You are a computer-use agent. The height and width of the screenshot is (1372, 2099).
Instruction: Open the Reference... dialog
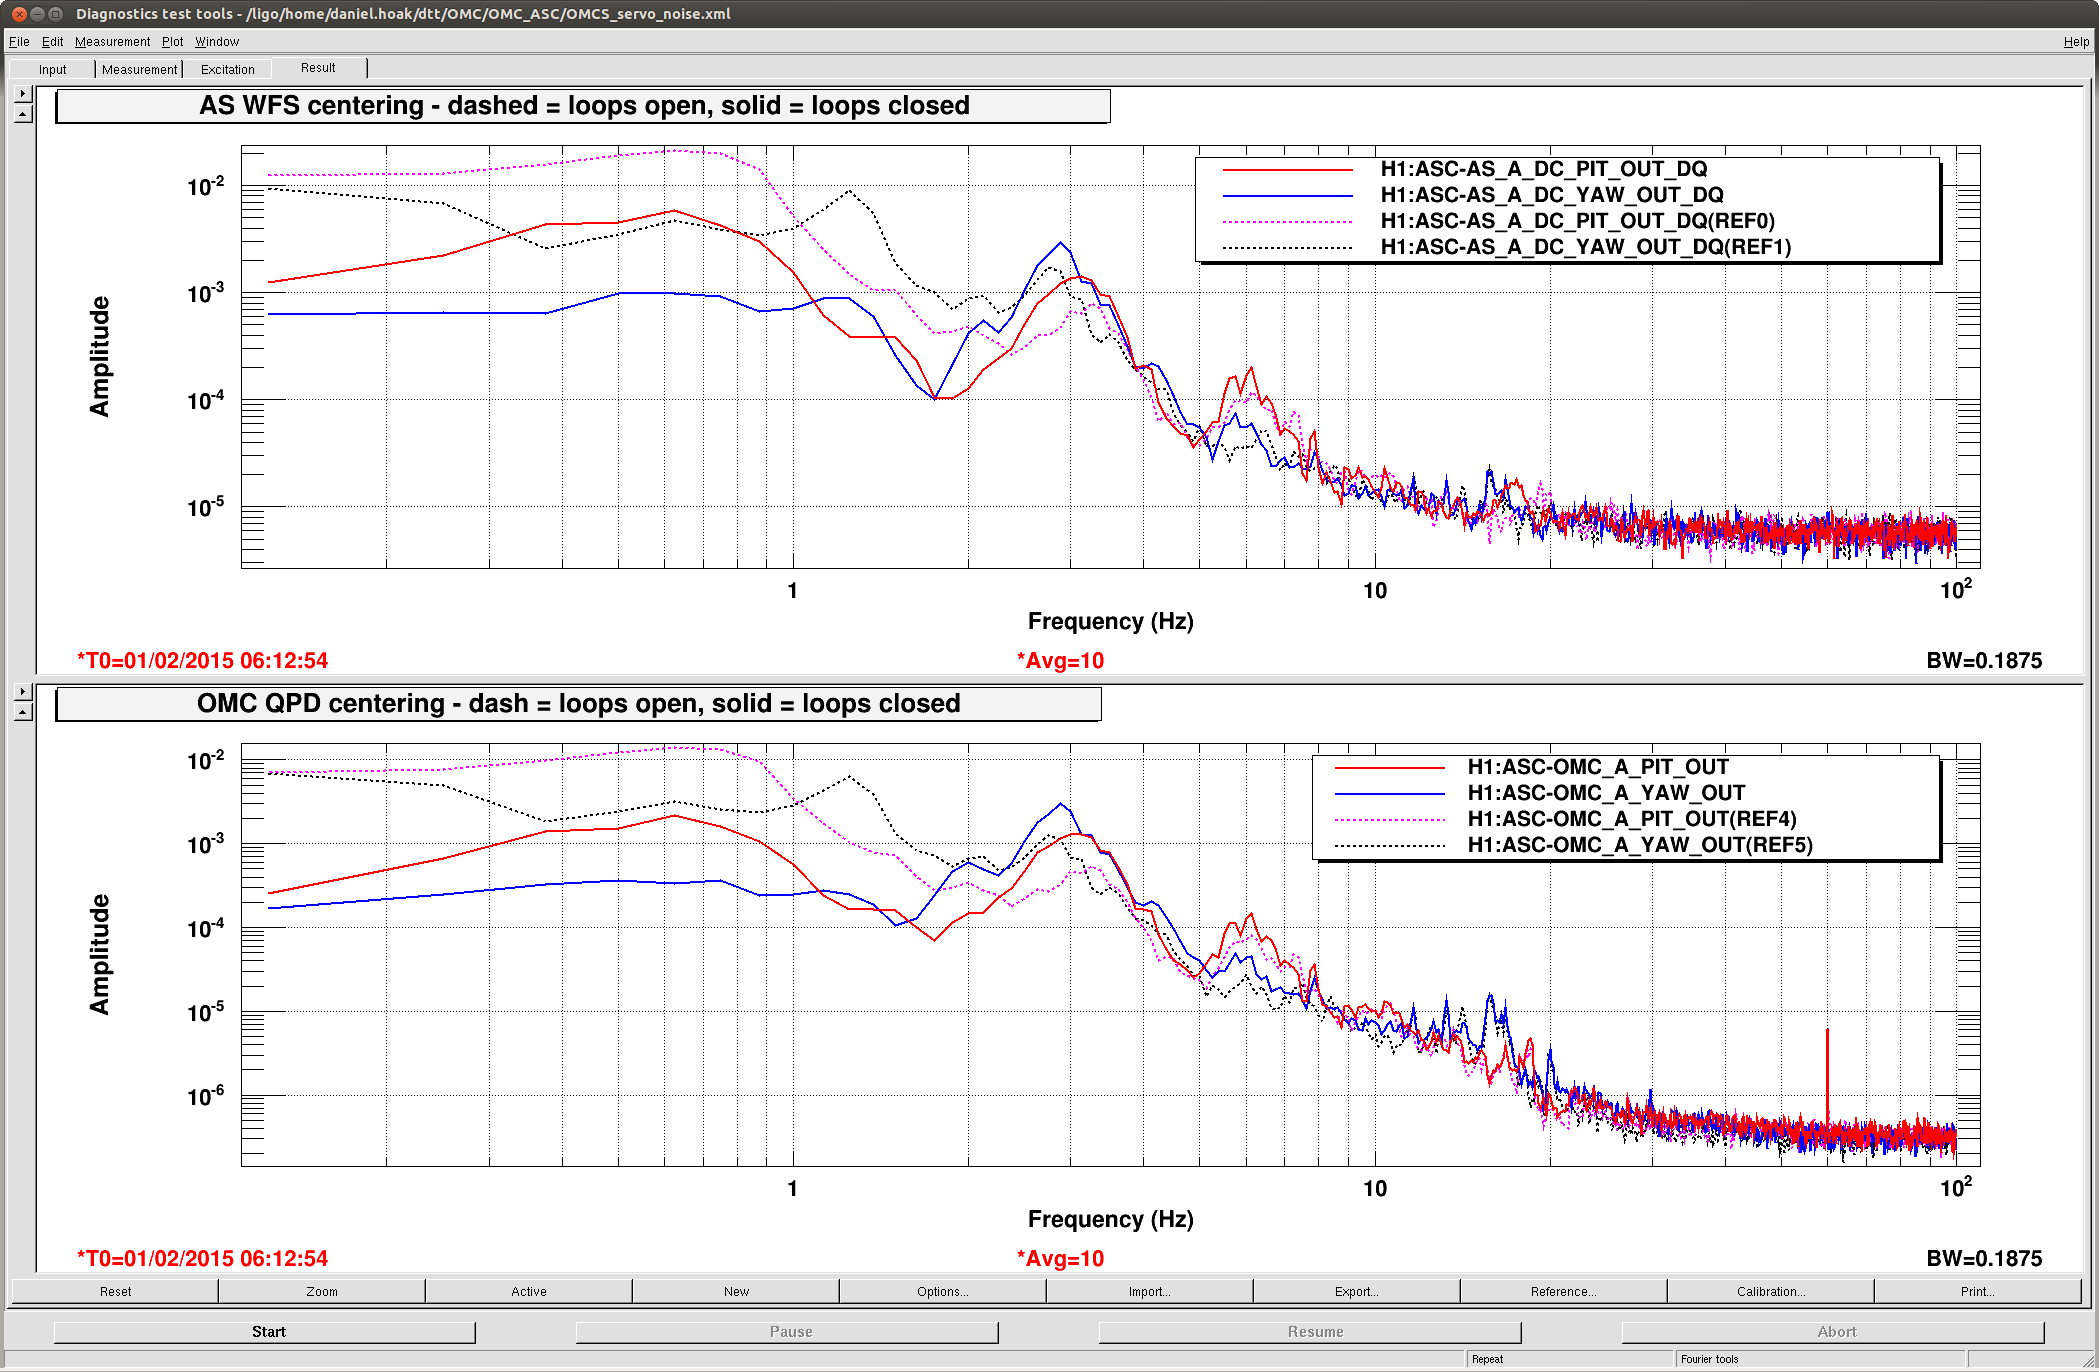pyautogui.click(x=1564, y=1291)
